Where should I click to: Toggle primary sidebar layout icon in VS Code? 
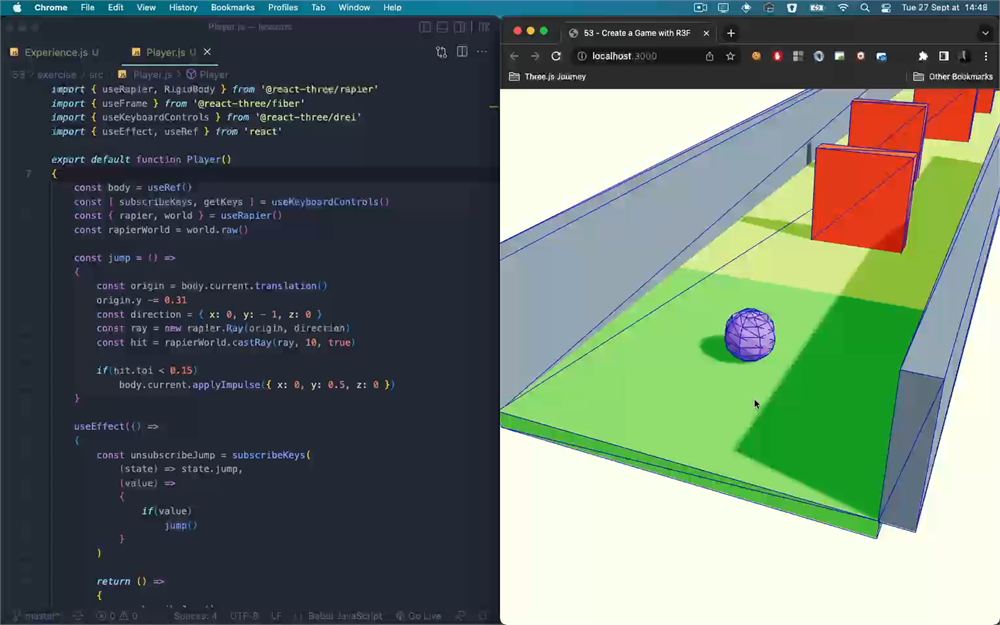point(425,27)
